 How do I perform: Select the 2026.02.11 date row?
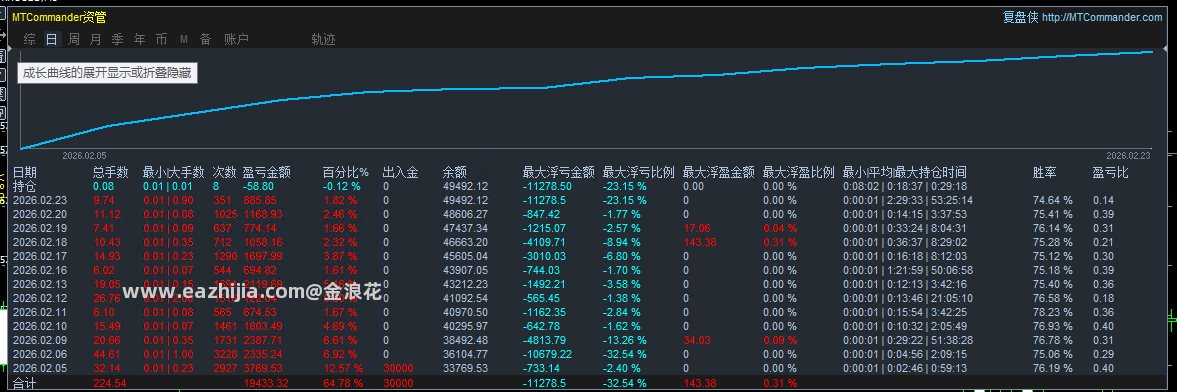[x=41, y=312]
